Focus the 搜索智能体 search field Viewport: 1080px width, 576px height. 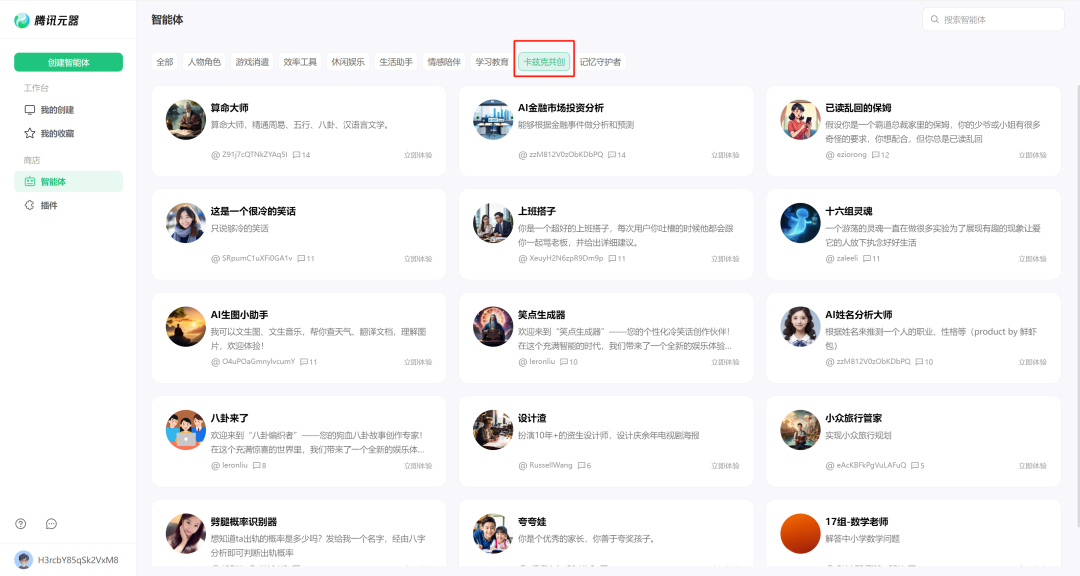point(993,19)
